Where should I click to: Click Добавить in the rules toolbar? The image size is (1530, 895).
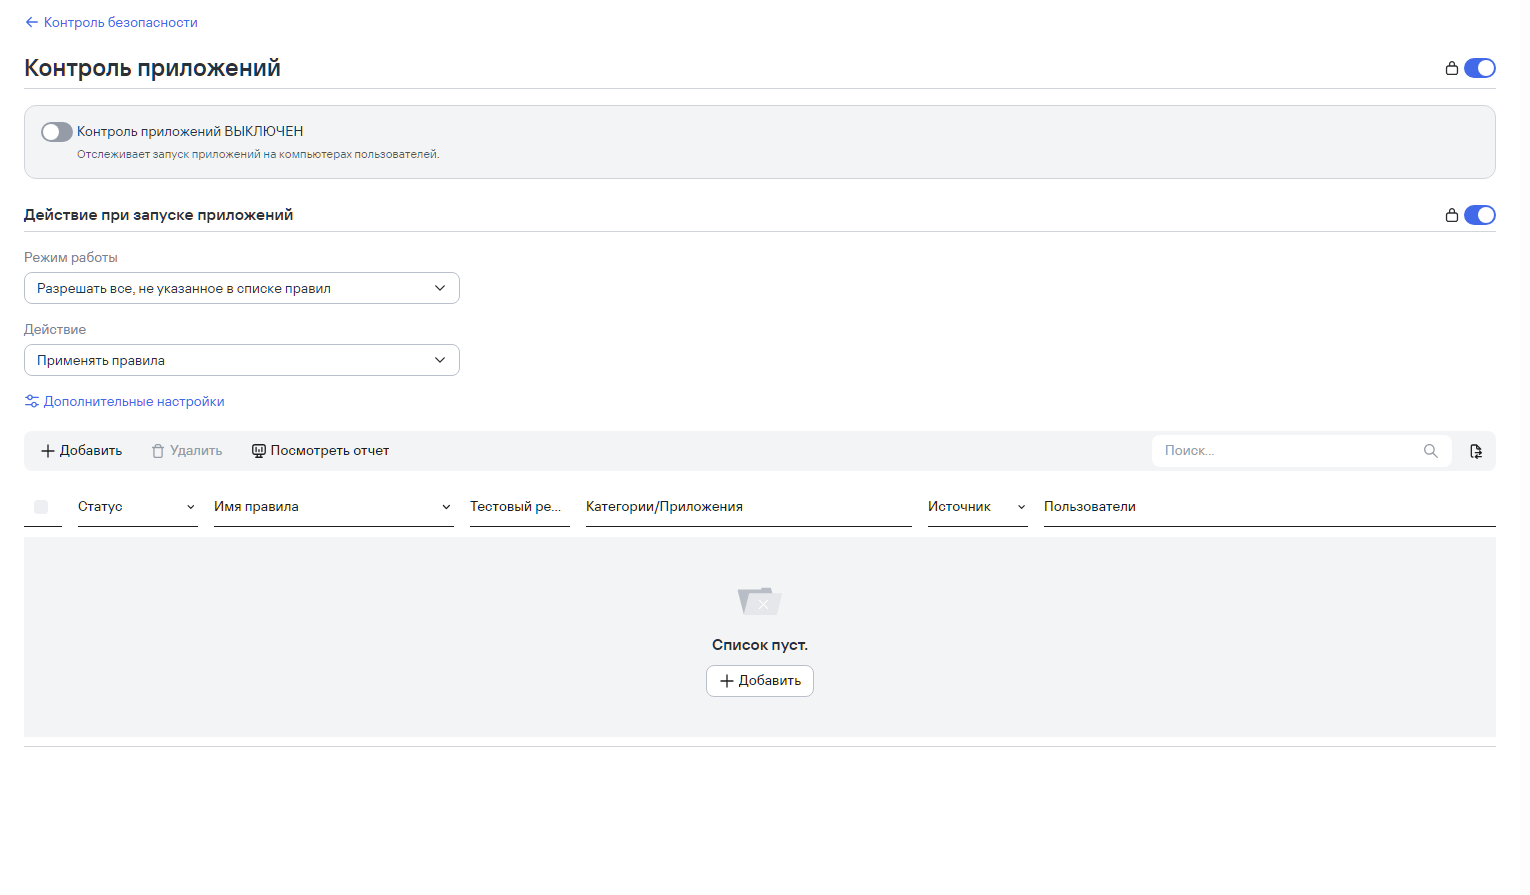click(82, 451)
